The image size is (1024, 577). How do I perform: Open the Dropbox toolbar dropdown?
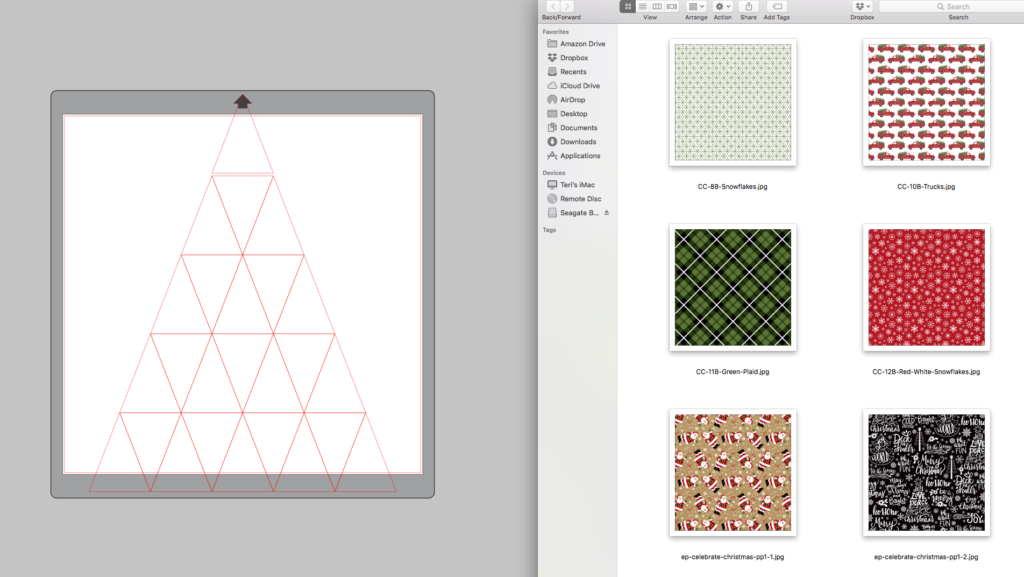point(862,6)
